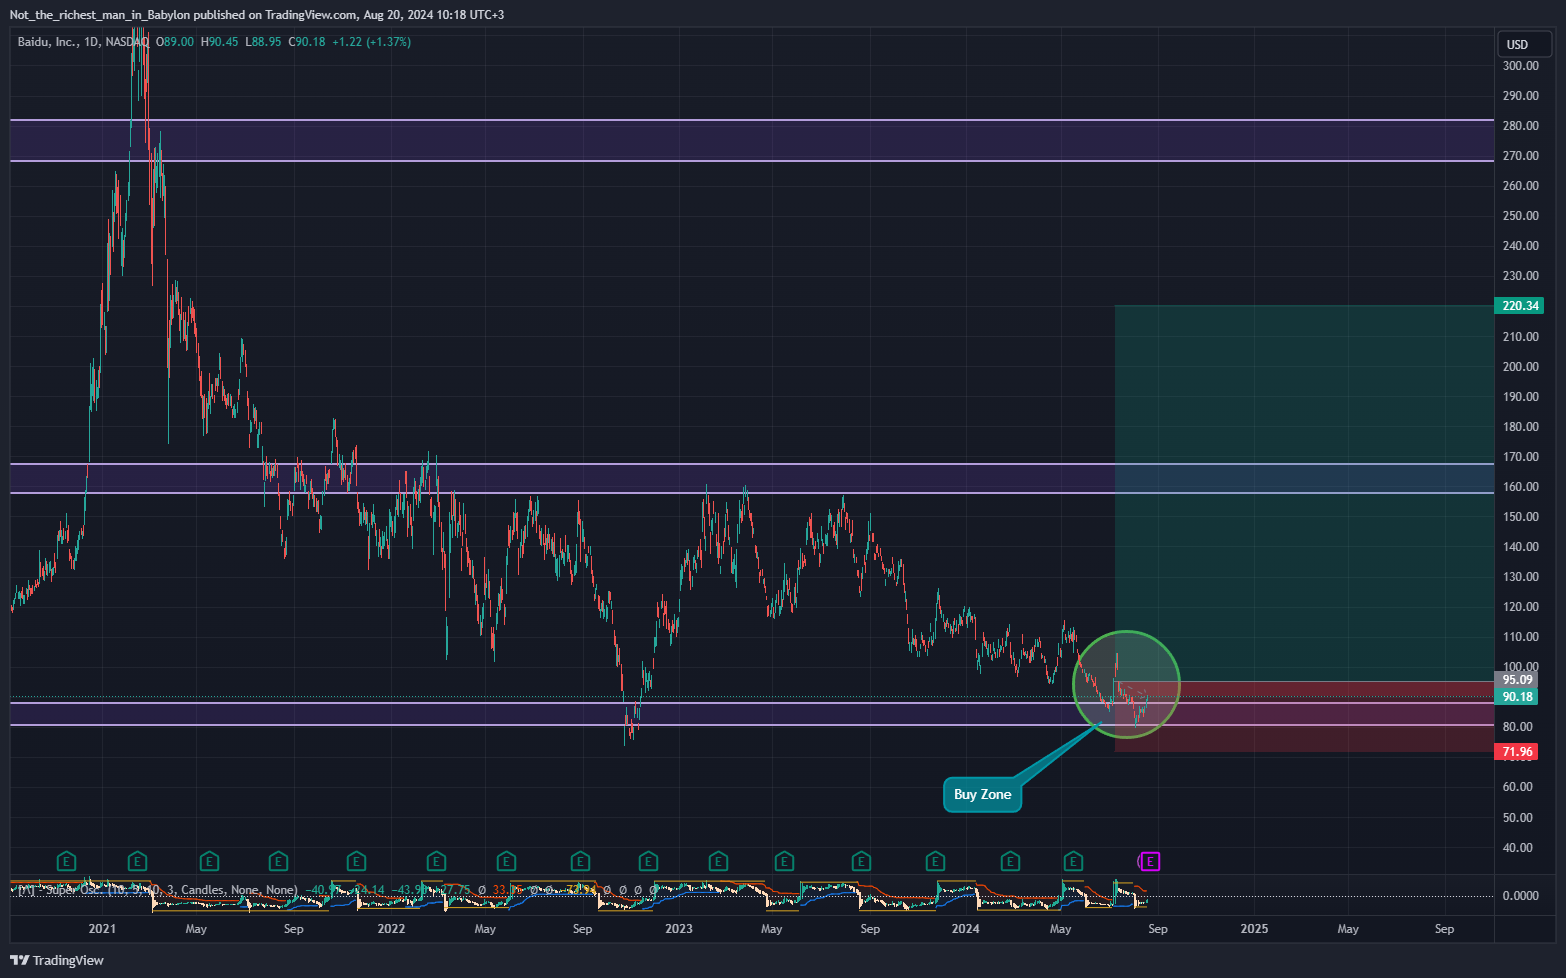The height and width of the screenshot is (978, 1566).
Task: Click the +1.22 (+1.37%) change value
Action: [x=371, y=42]
